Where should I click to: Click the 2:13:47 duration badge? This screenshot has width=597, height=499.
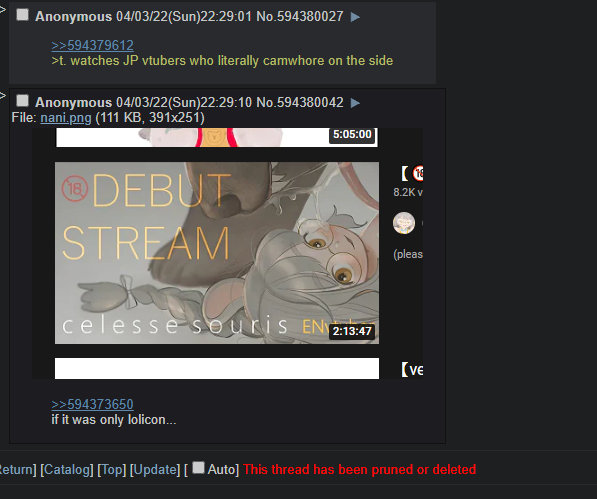pyautogui.click(x=352, y=331)
